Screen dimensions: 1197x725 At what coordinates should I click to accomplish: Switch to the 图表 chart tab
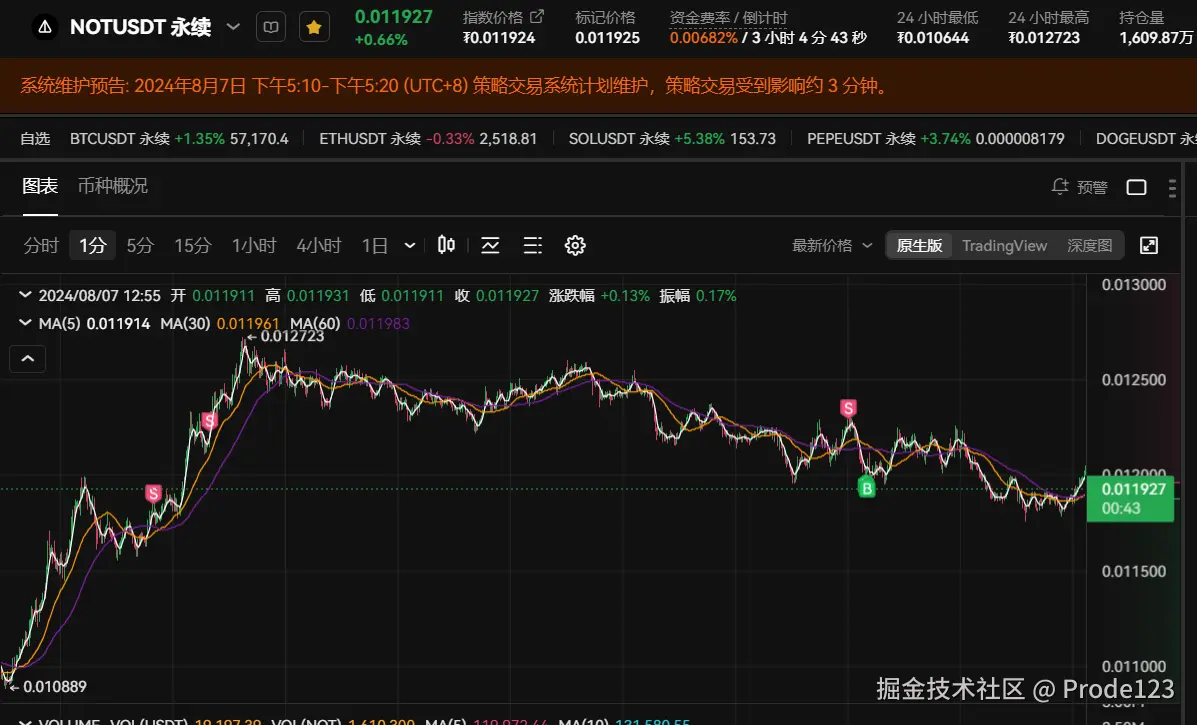pyautogui.click(x=40, y=186)
